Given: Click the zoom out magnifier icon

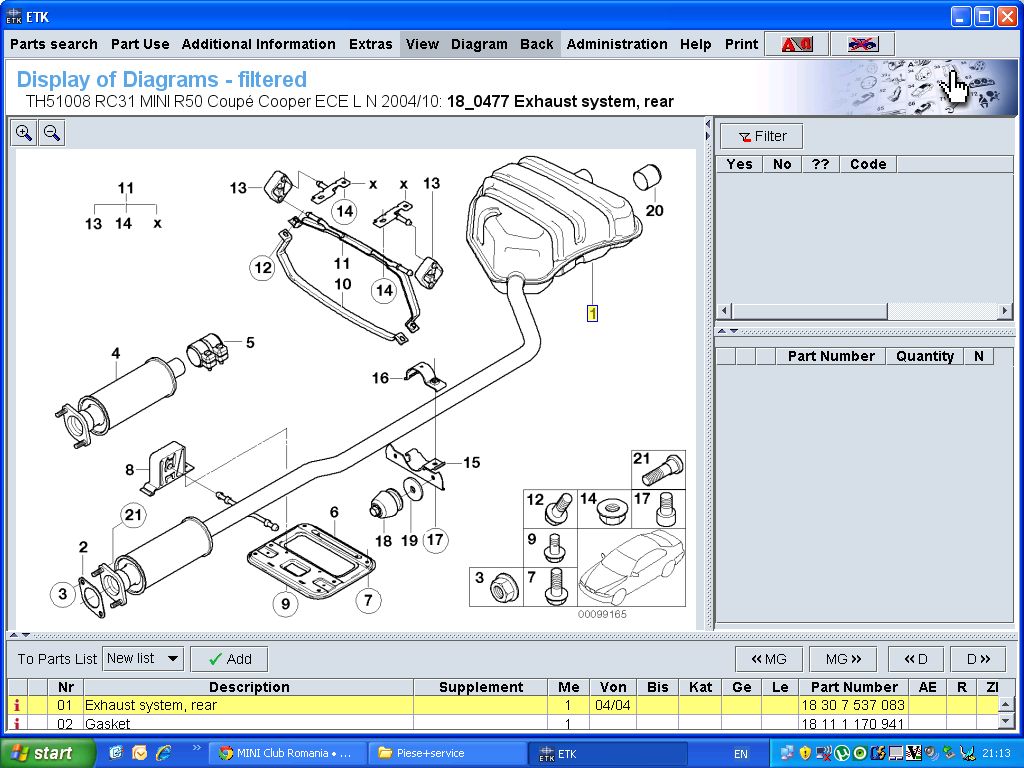Looking at the screenshot, I should pyautogui.click(x=52, y=133).
